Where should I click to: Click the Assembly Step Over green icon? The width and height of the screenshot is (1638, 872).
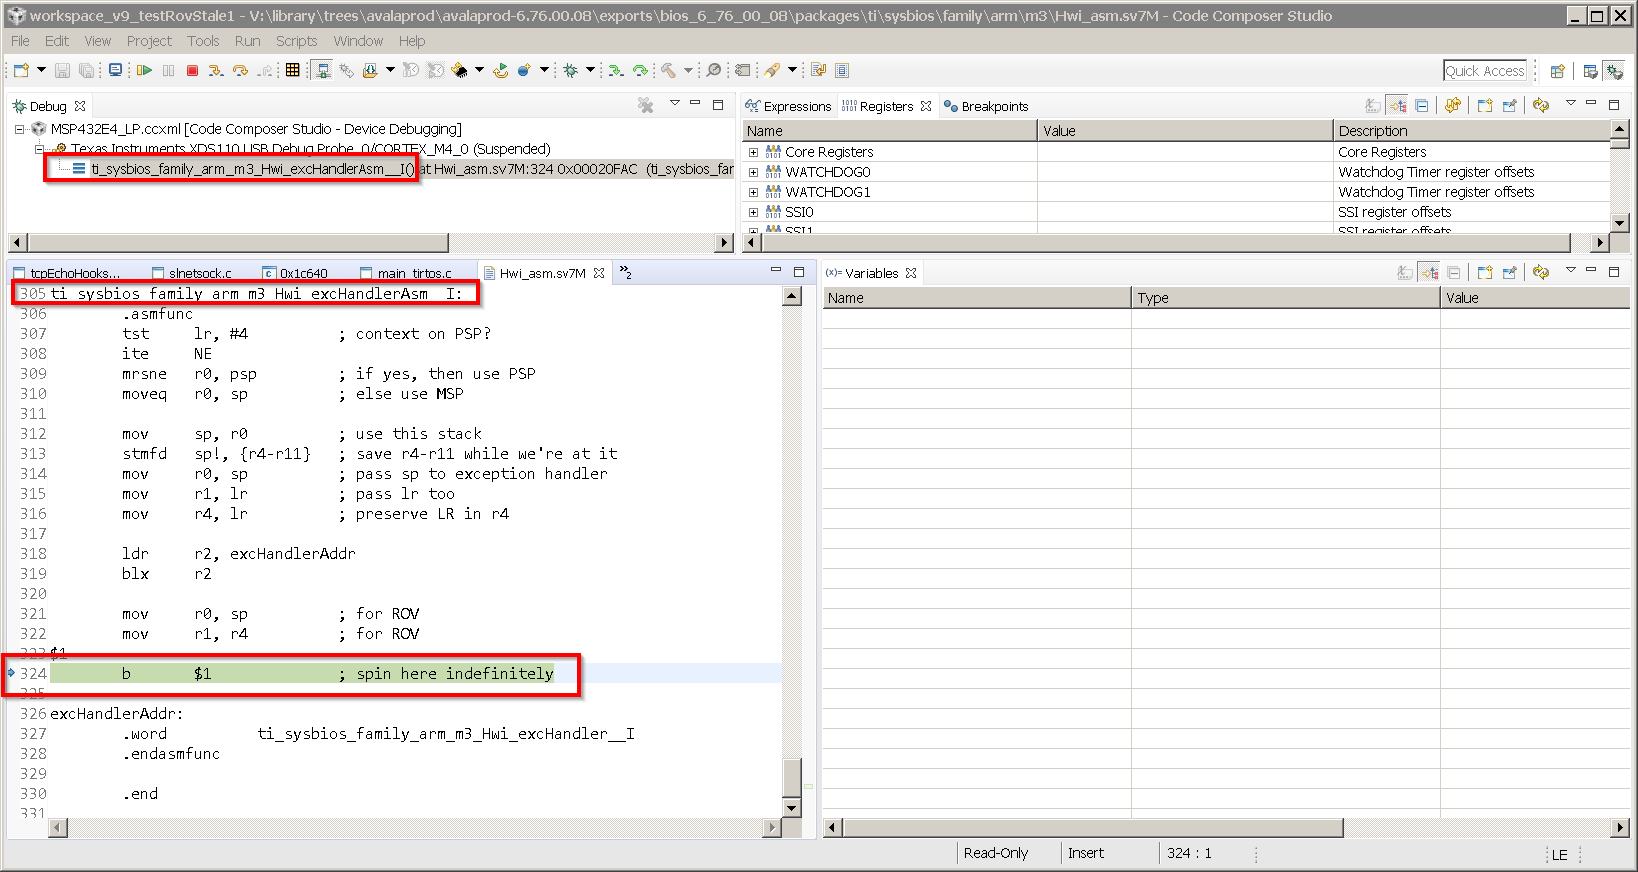(x=640, y=70)
